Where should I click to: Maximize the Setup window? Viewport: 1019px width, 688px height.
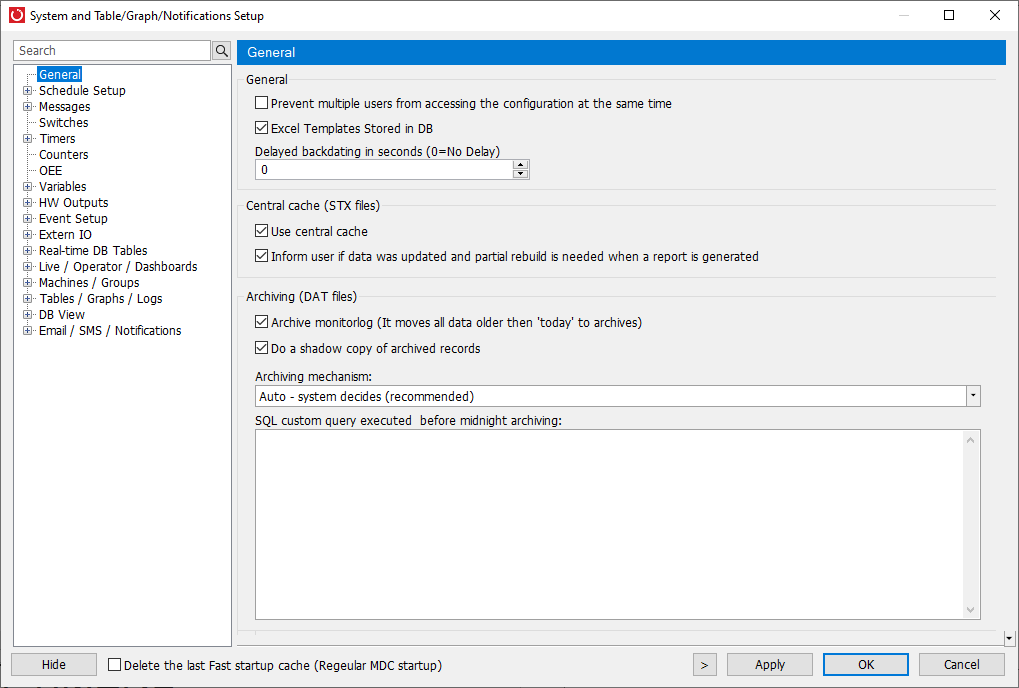(x=949, y=15)
